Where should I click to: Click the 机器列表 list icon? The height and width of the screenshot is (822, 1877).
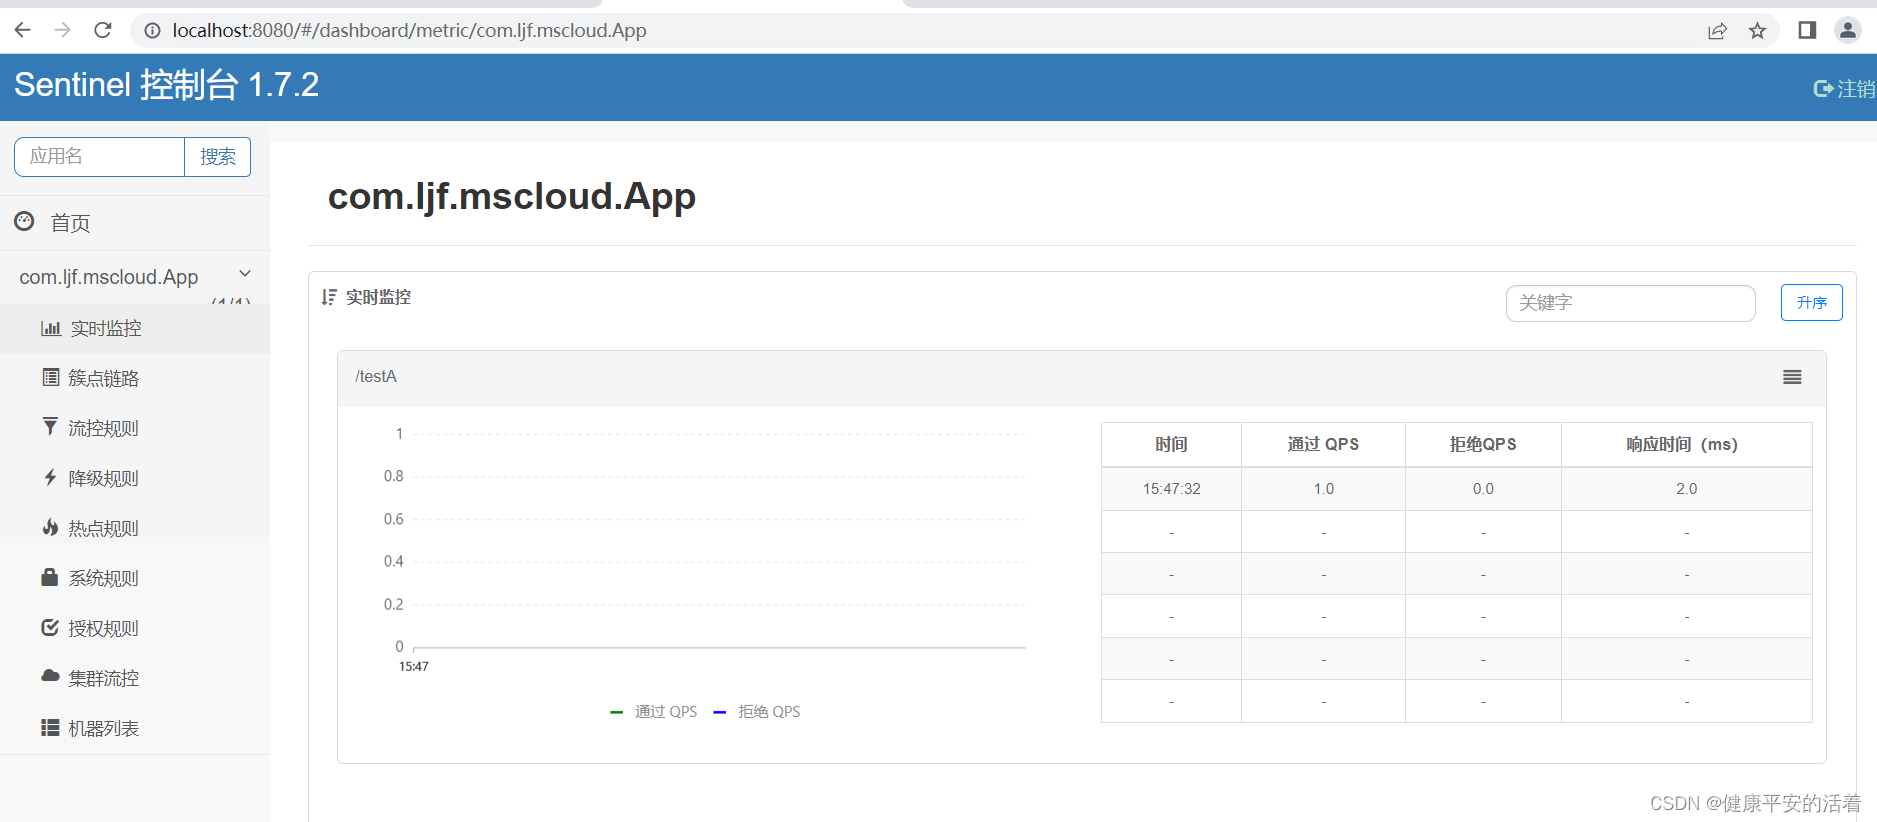50,727
